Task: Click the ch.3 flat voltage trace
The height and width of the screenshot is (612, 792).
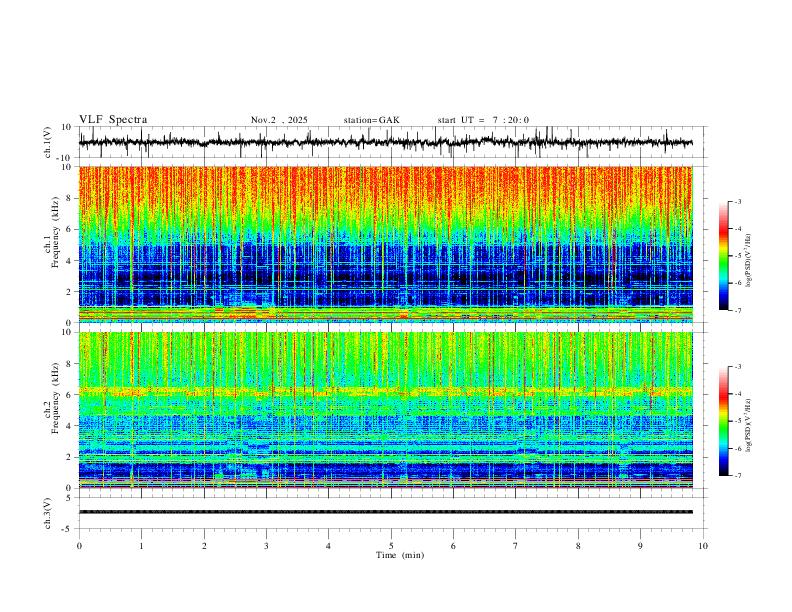Action: pyautogui.click(x=386, y=512)
